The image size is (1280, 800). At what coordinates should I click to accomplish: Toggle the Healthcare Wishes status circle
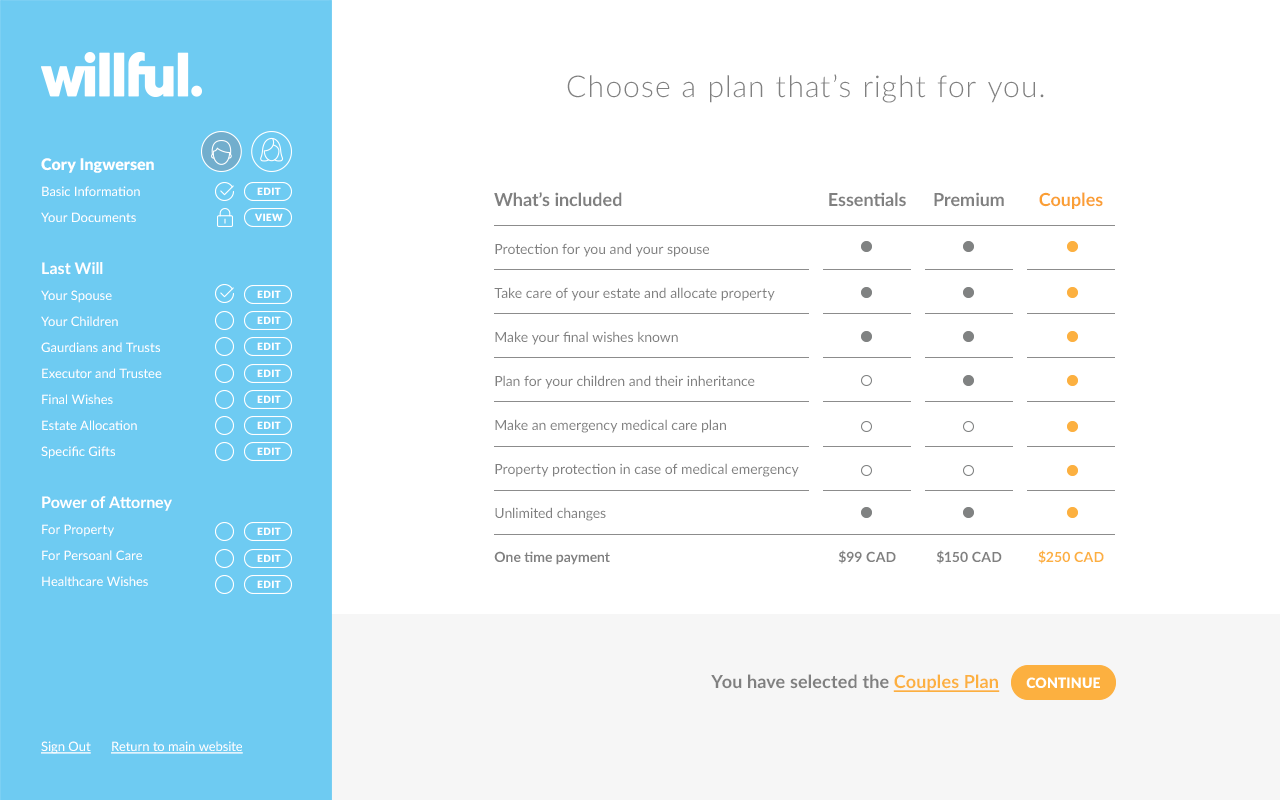tap(225, 584)
